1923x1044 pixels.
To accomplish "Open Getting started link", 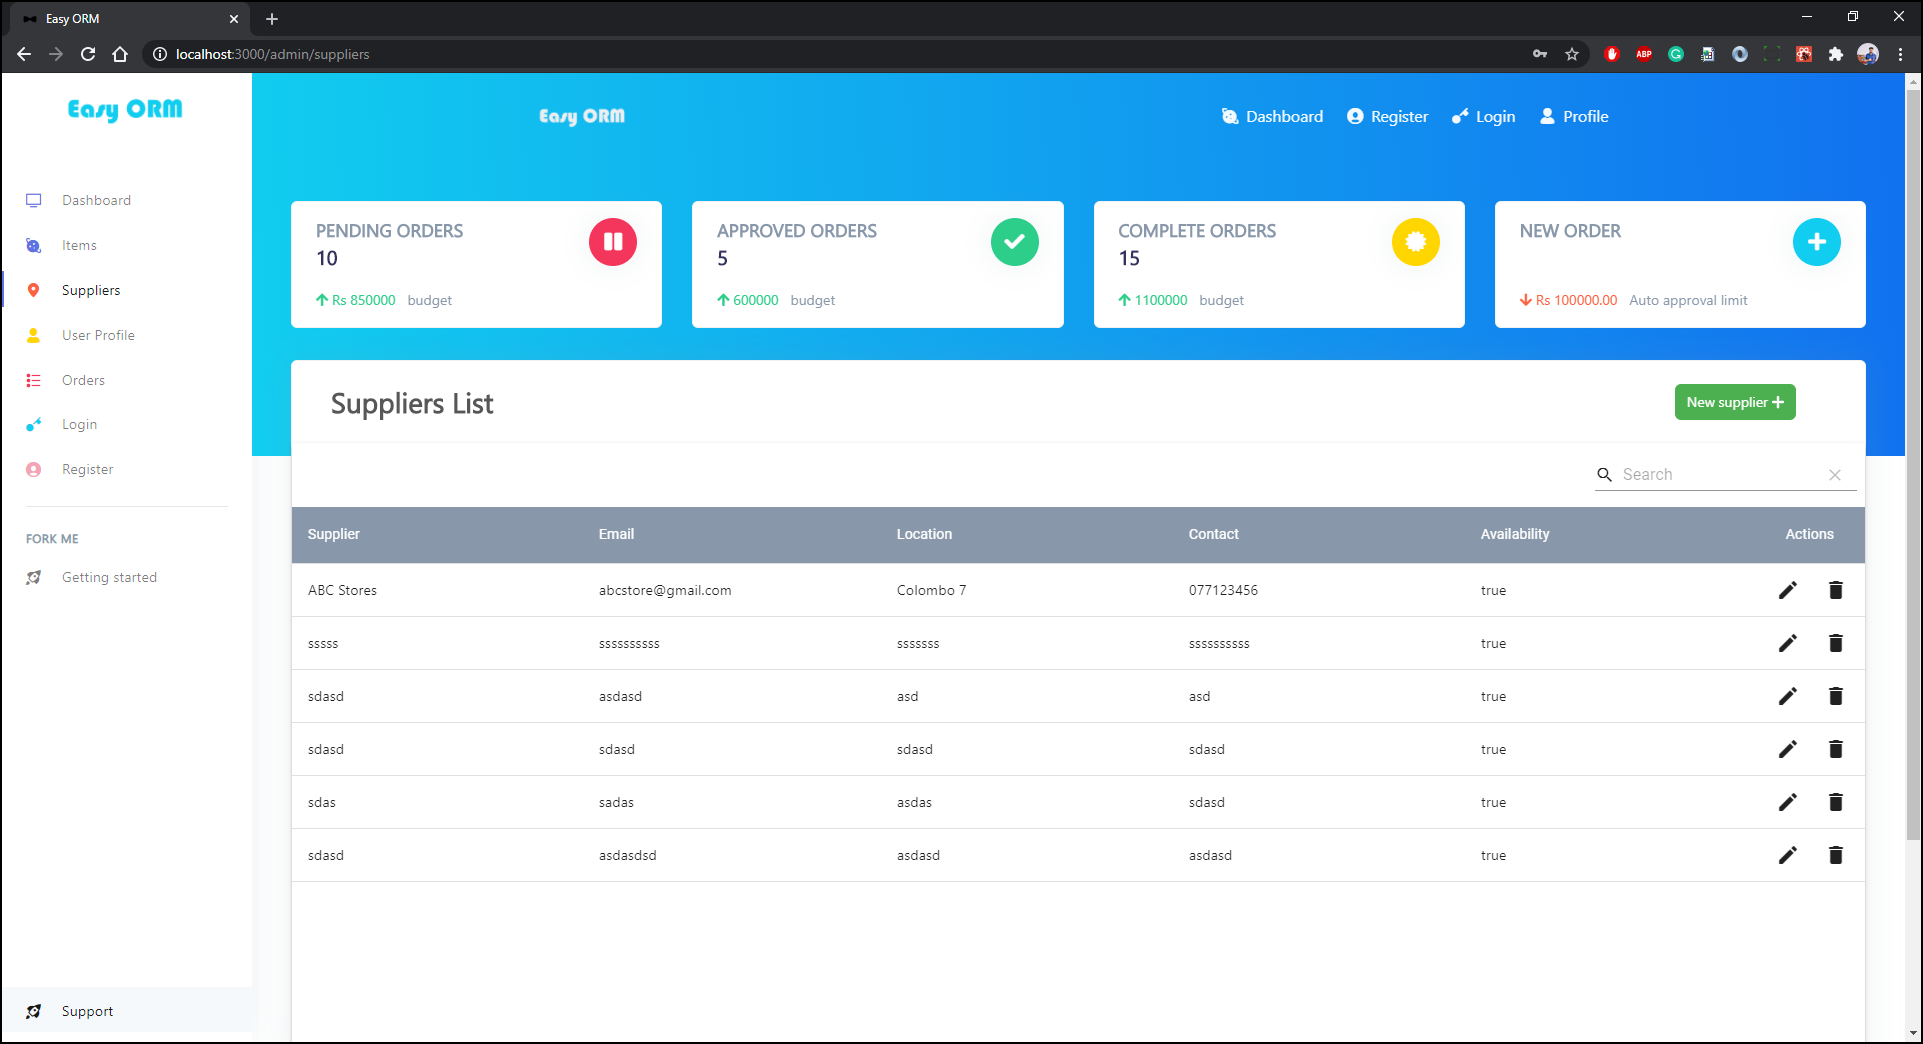I will click(x=109, y=577).
